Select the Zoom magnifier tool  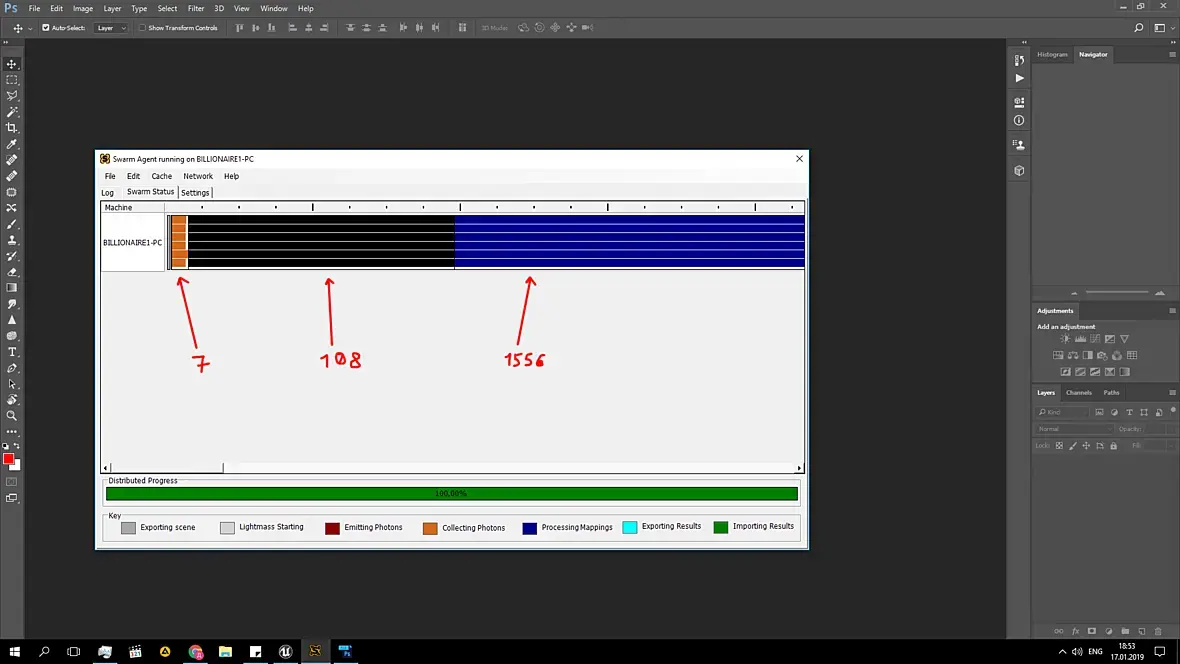(x=12, y=416)
